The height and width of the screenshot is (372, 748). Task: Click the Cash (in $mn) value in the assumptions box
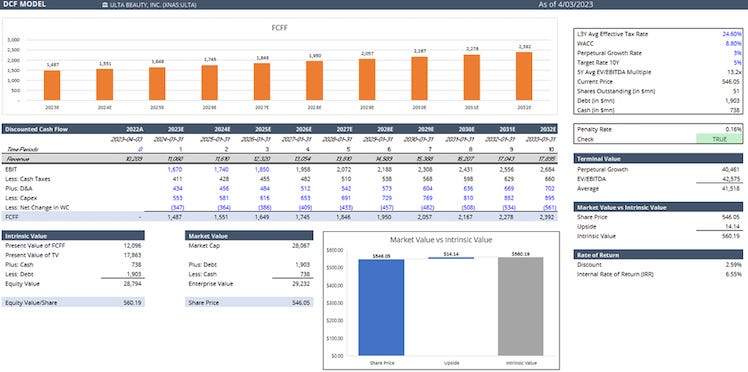coord(737,110)
